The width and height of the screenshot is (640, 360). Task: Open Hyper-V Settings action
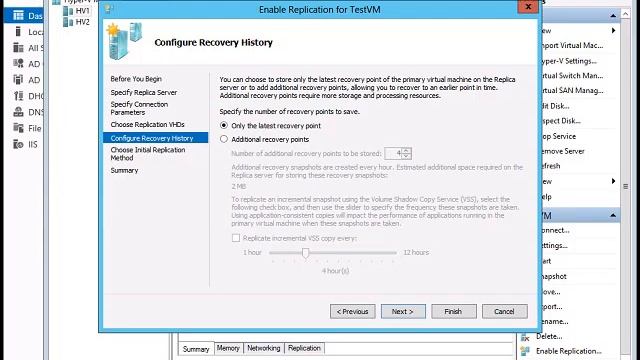coord(569,61)
